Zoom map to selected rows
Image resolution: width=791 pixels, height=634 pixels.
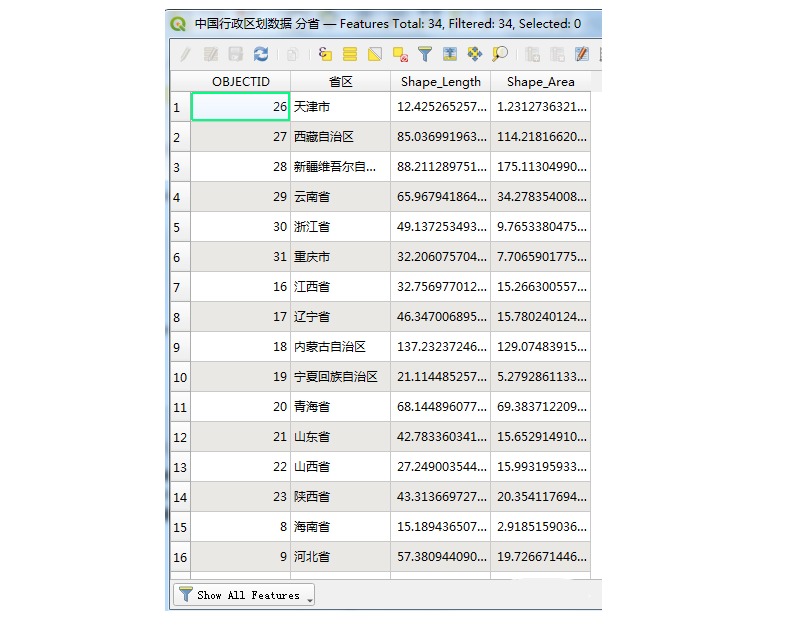point(500,54)
